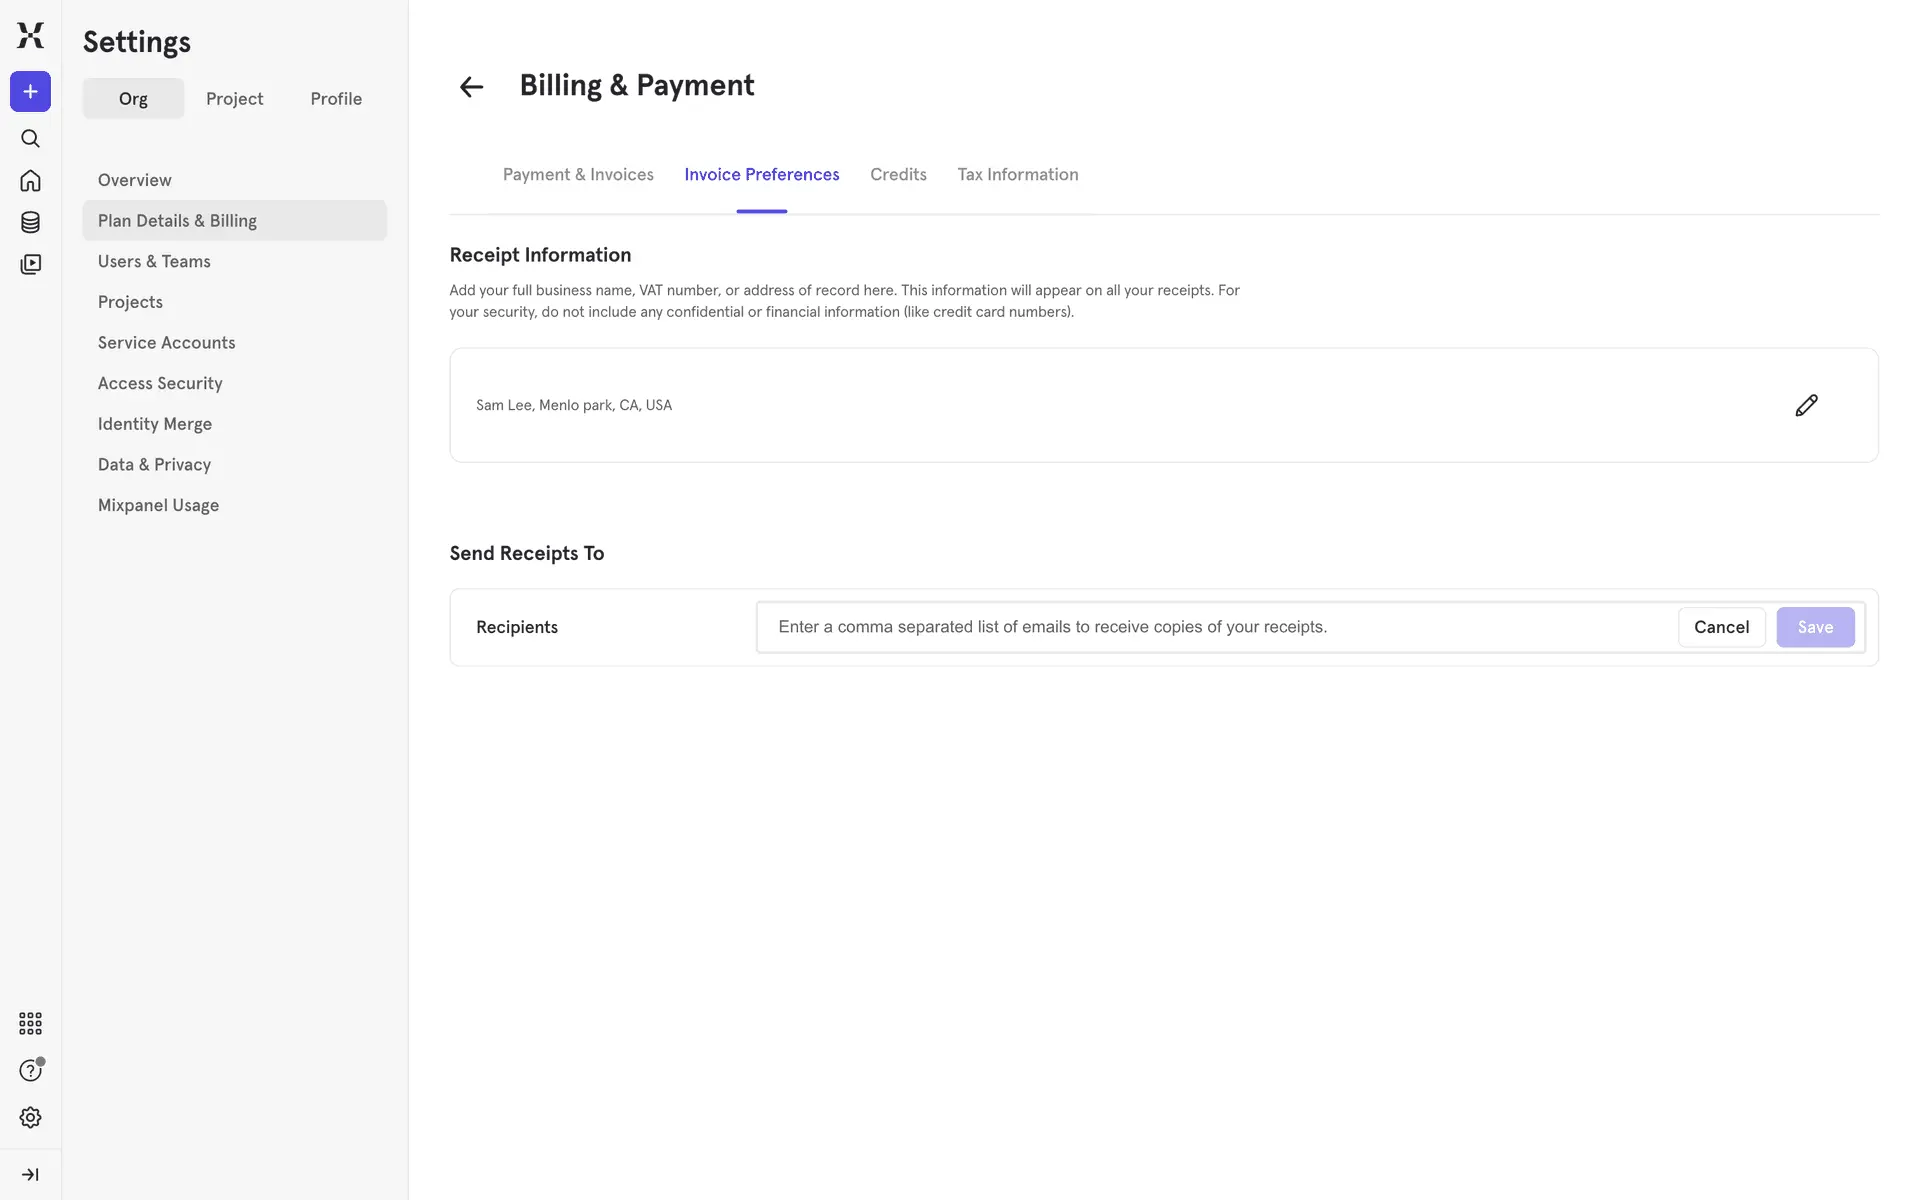This screenshot has width=1920, height=1200.
Task: Edit receipt information with pencil icon
Action: click(1806, 405)
